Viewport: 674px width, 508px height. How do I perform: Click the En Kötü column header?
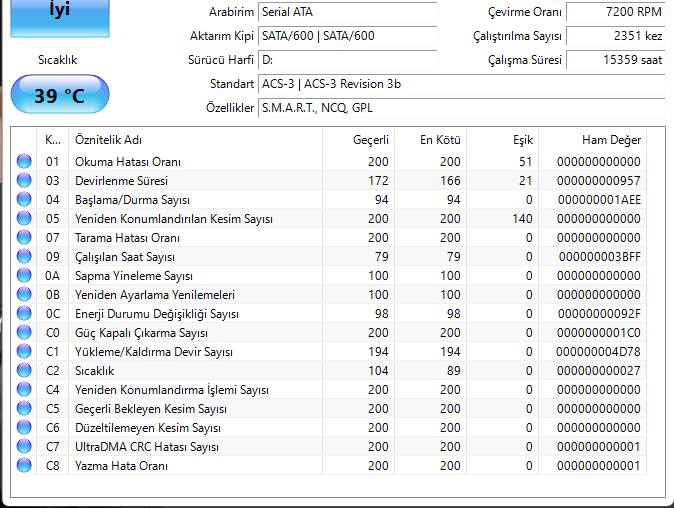pyautogui.click(x=430, y=140)
